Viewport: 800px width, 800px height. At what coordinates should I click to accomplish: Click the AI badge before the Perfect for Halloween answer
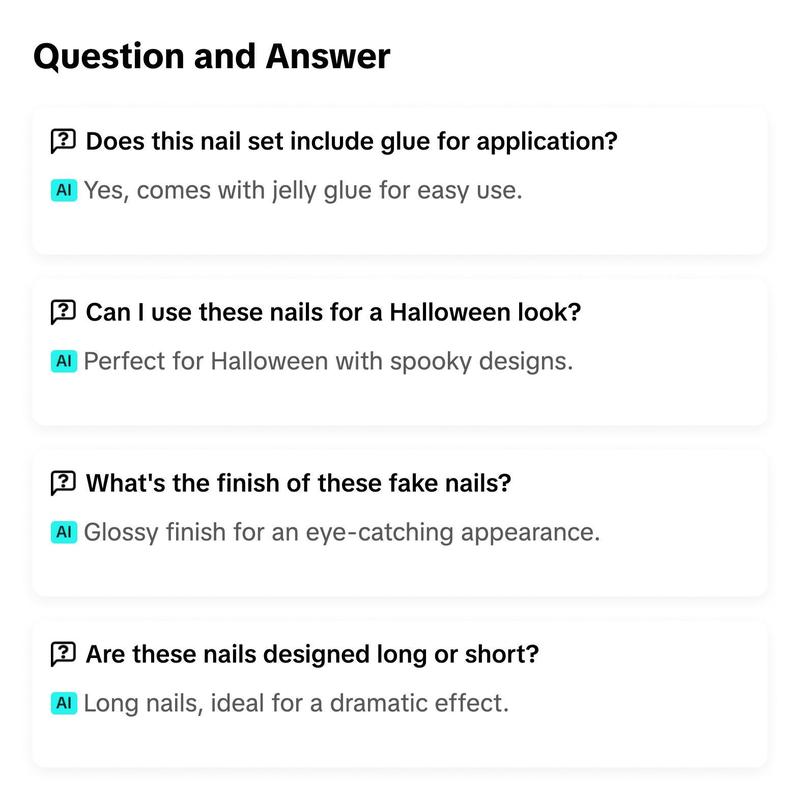click(64, 361)
